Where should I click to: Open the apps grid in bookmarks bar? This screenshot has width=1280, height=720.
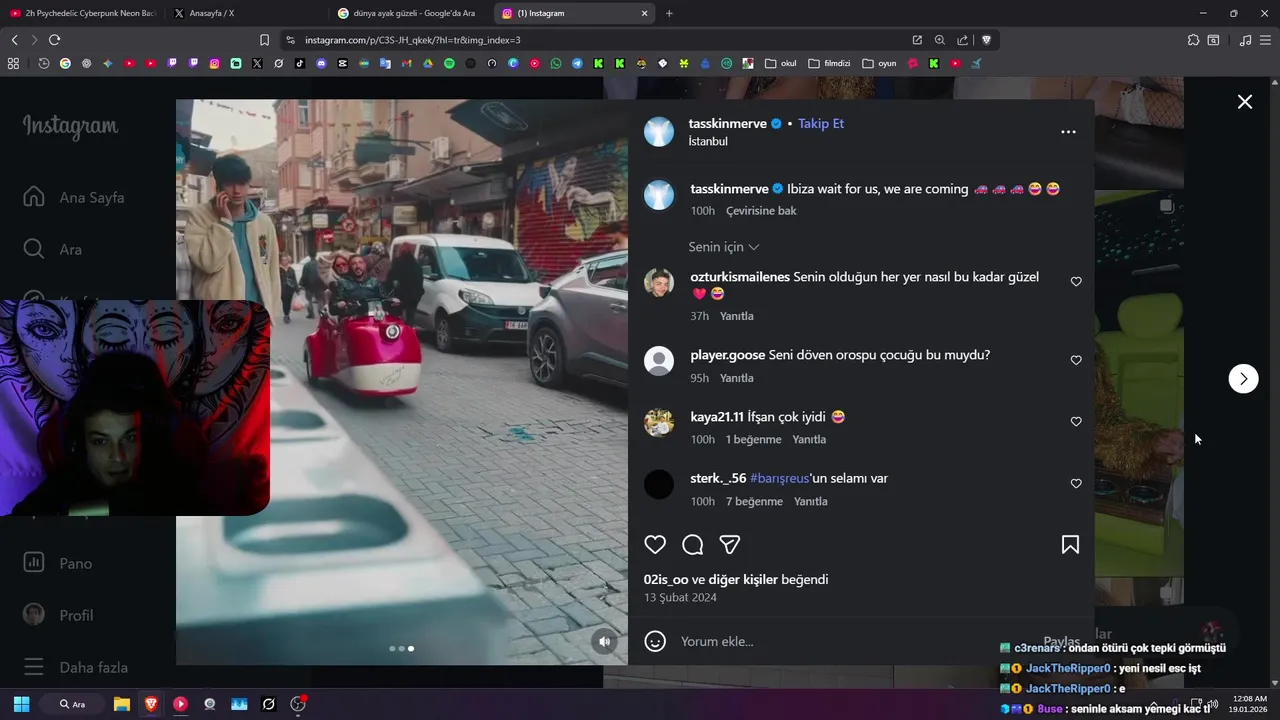pyautogui.click(x=13, y=63)
